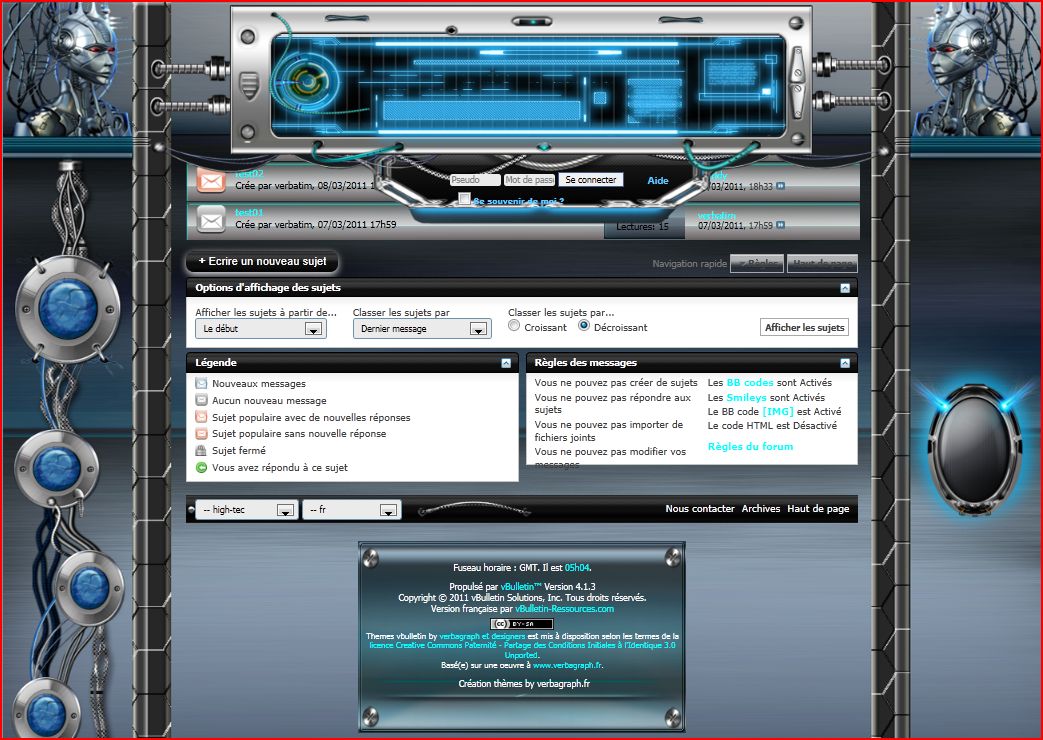Click the 'Lectures: 15' view count
The image size is (1043, 740).
[x=643, y=226]
